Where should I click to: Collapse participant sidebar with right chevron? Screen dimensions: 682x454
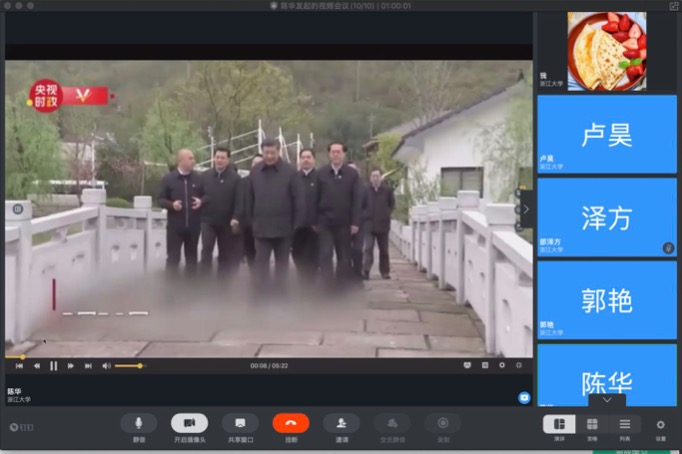click(526, 209)
